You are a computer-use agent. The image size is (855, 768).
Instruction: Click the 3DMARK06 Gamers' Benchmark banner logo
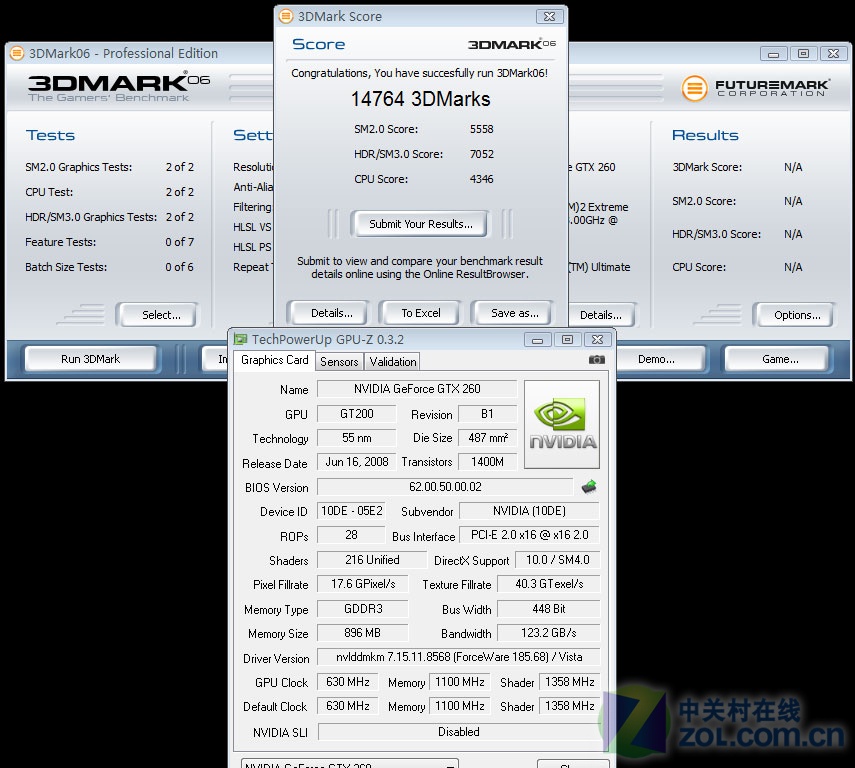click(110, 88)
